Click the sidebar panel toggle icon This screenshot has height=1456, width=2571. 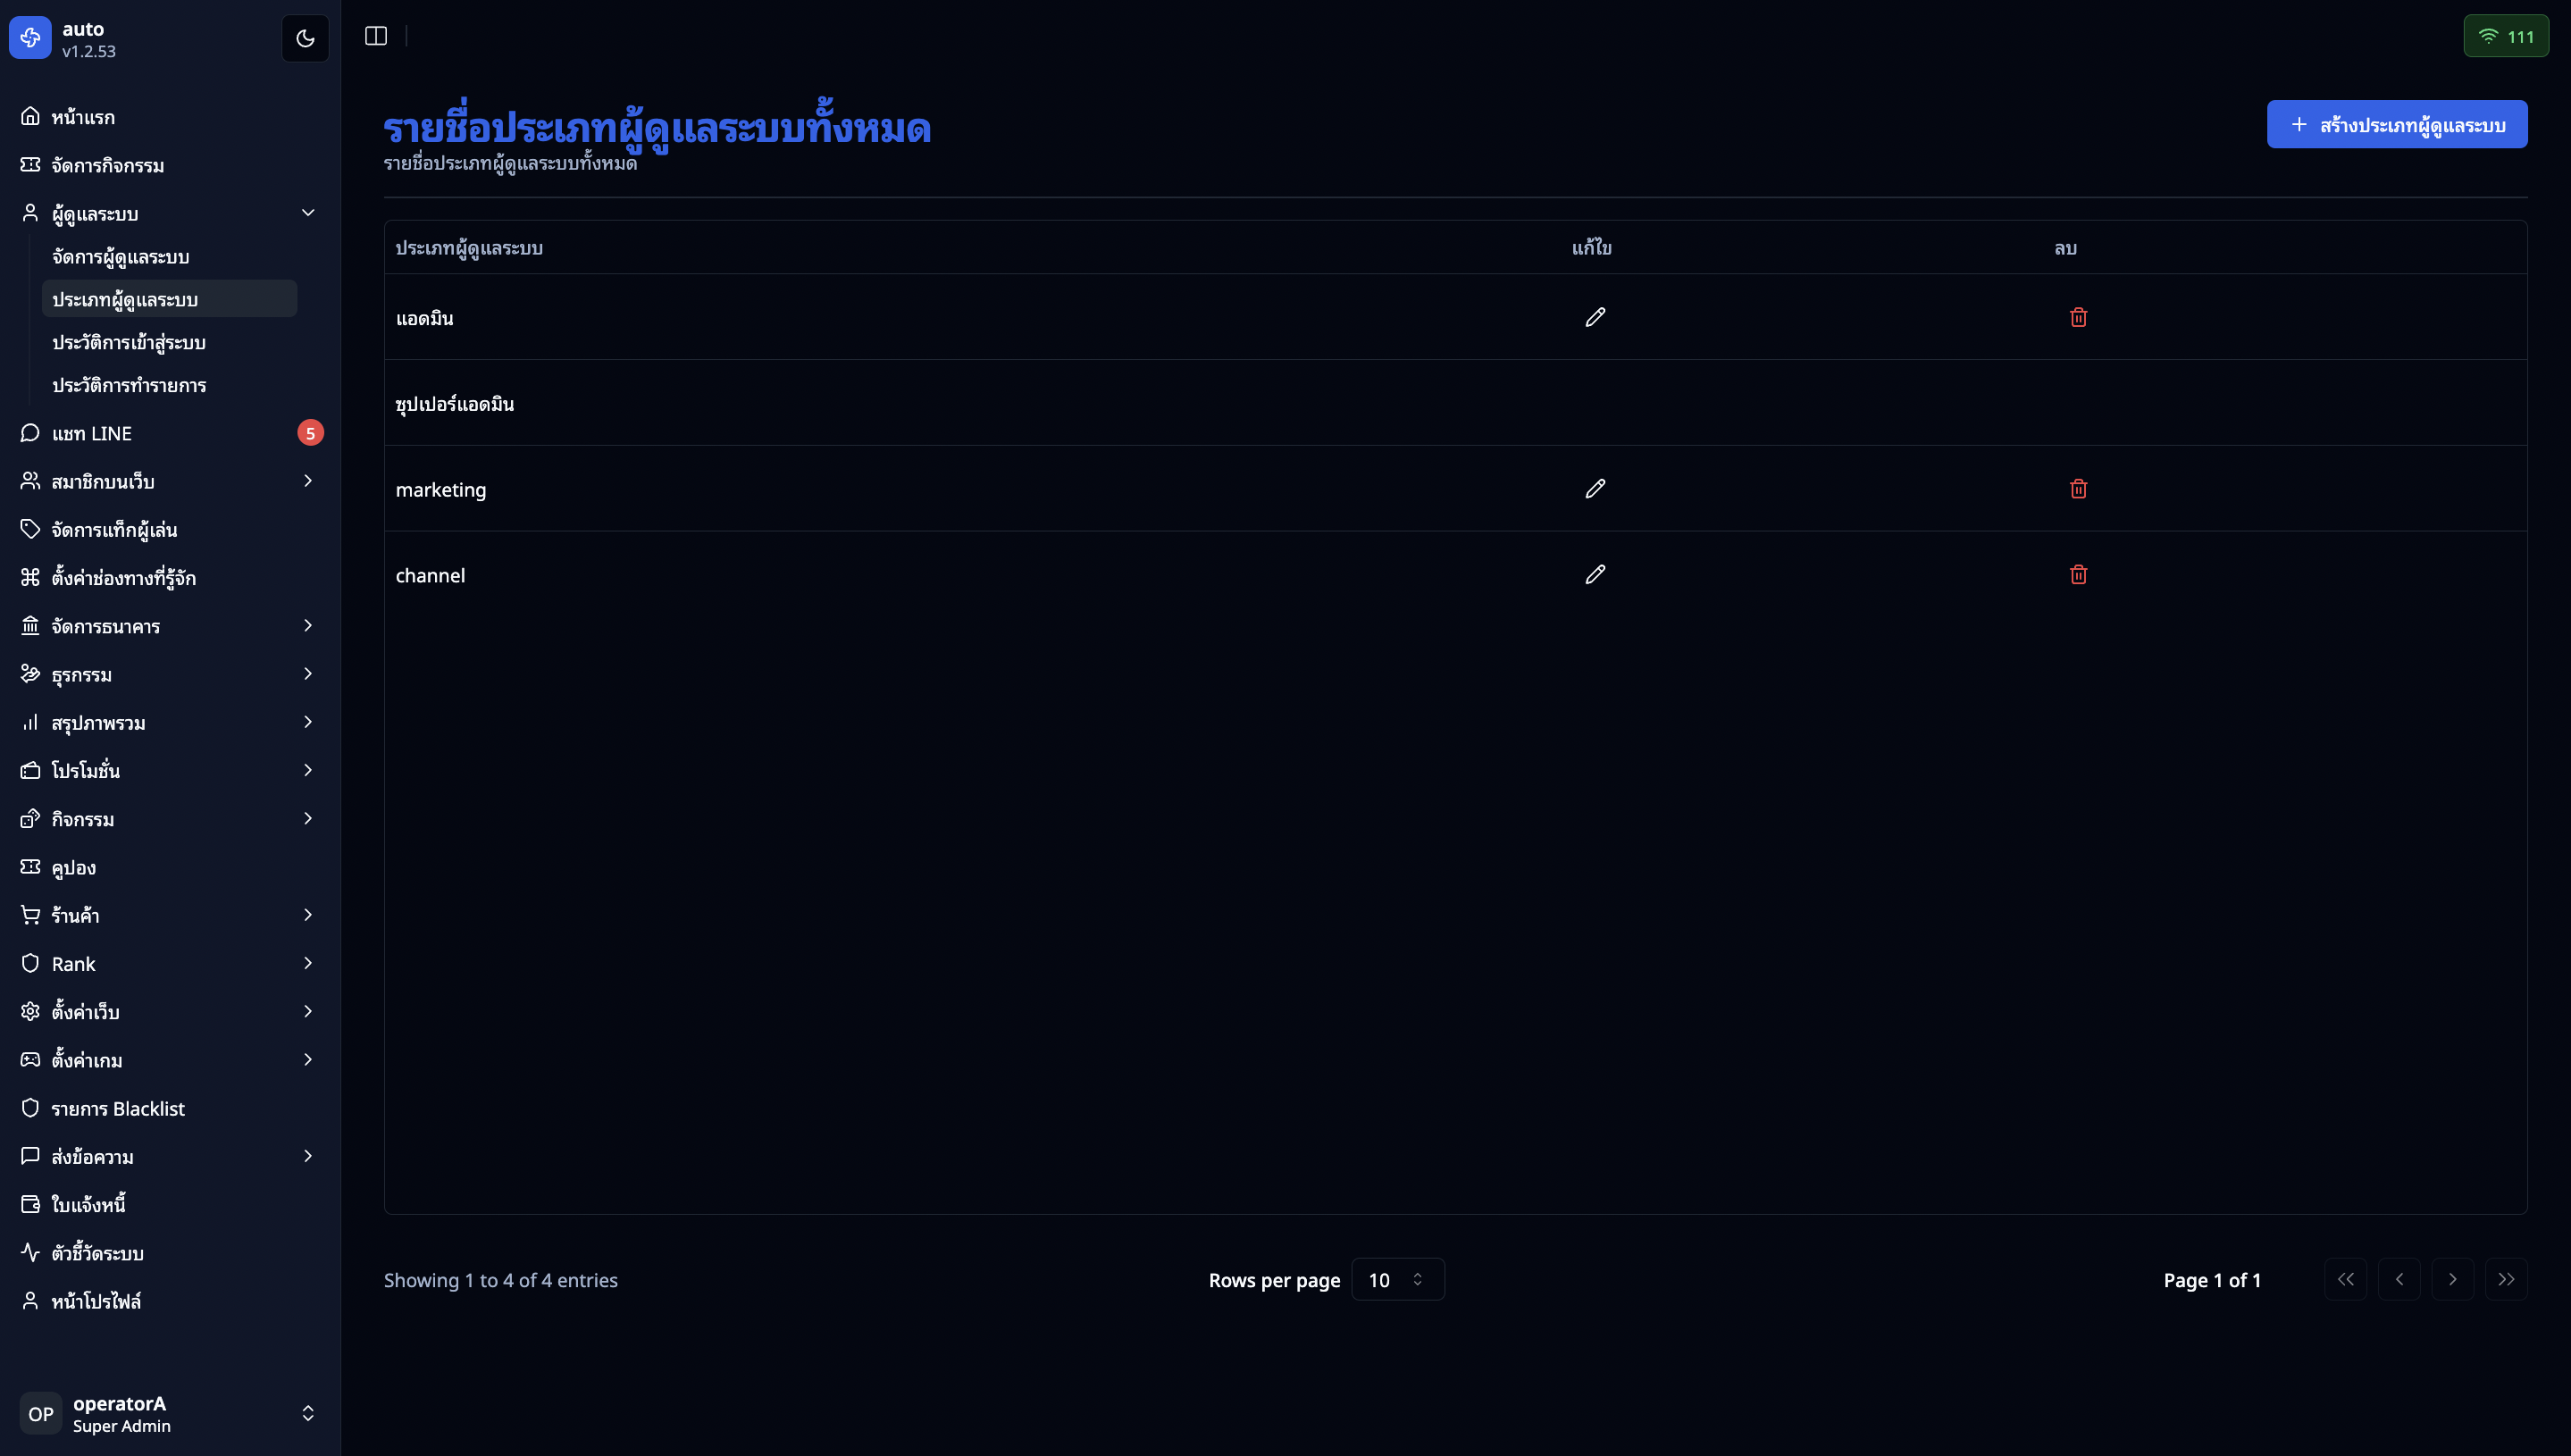[x=376, y=36]
